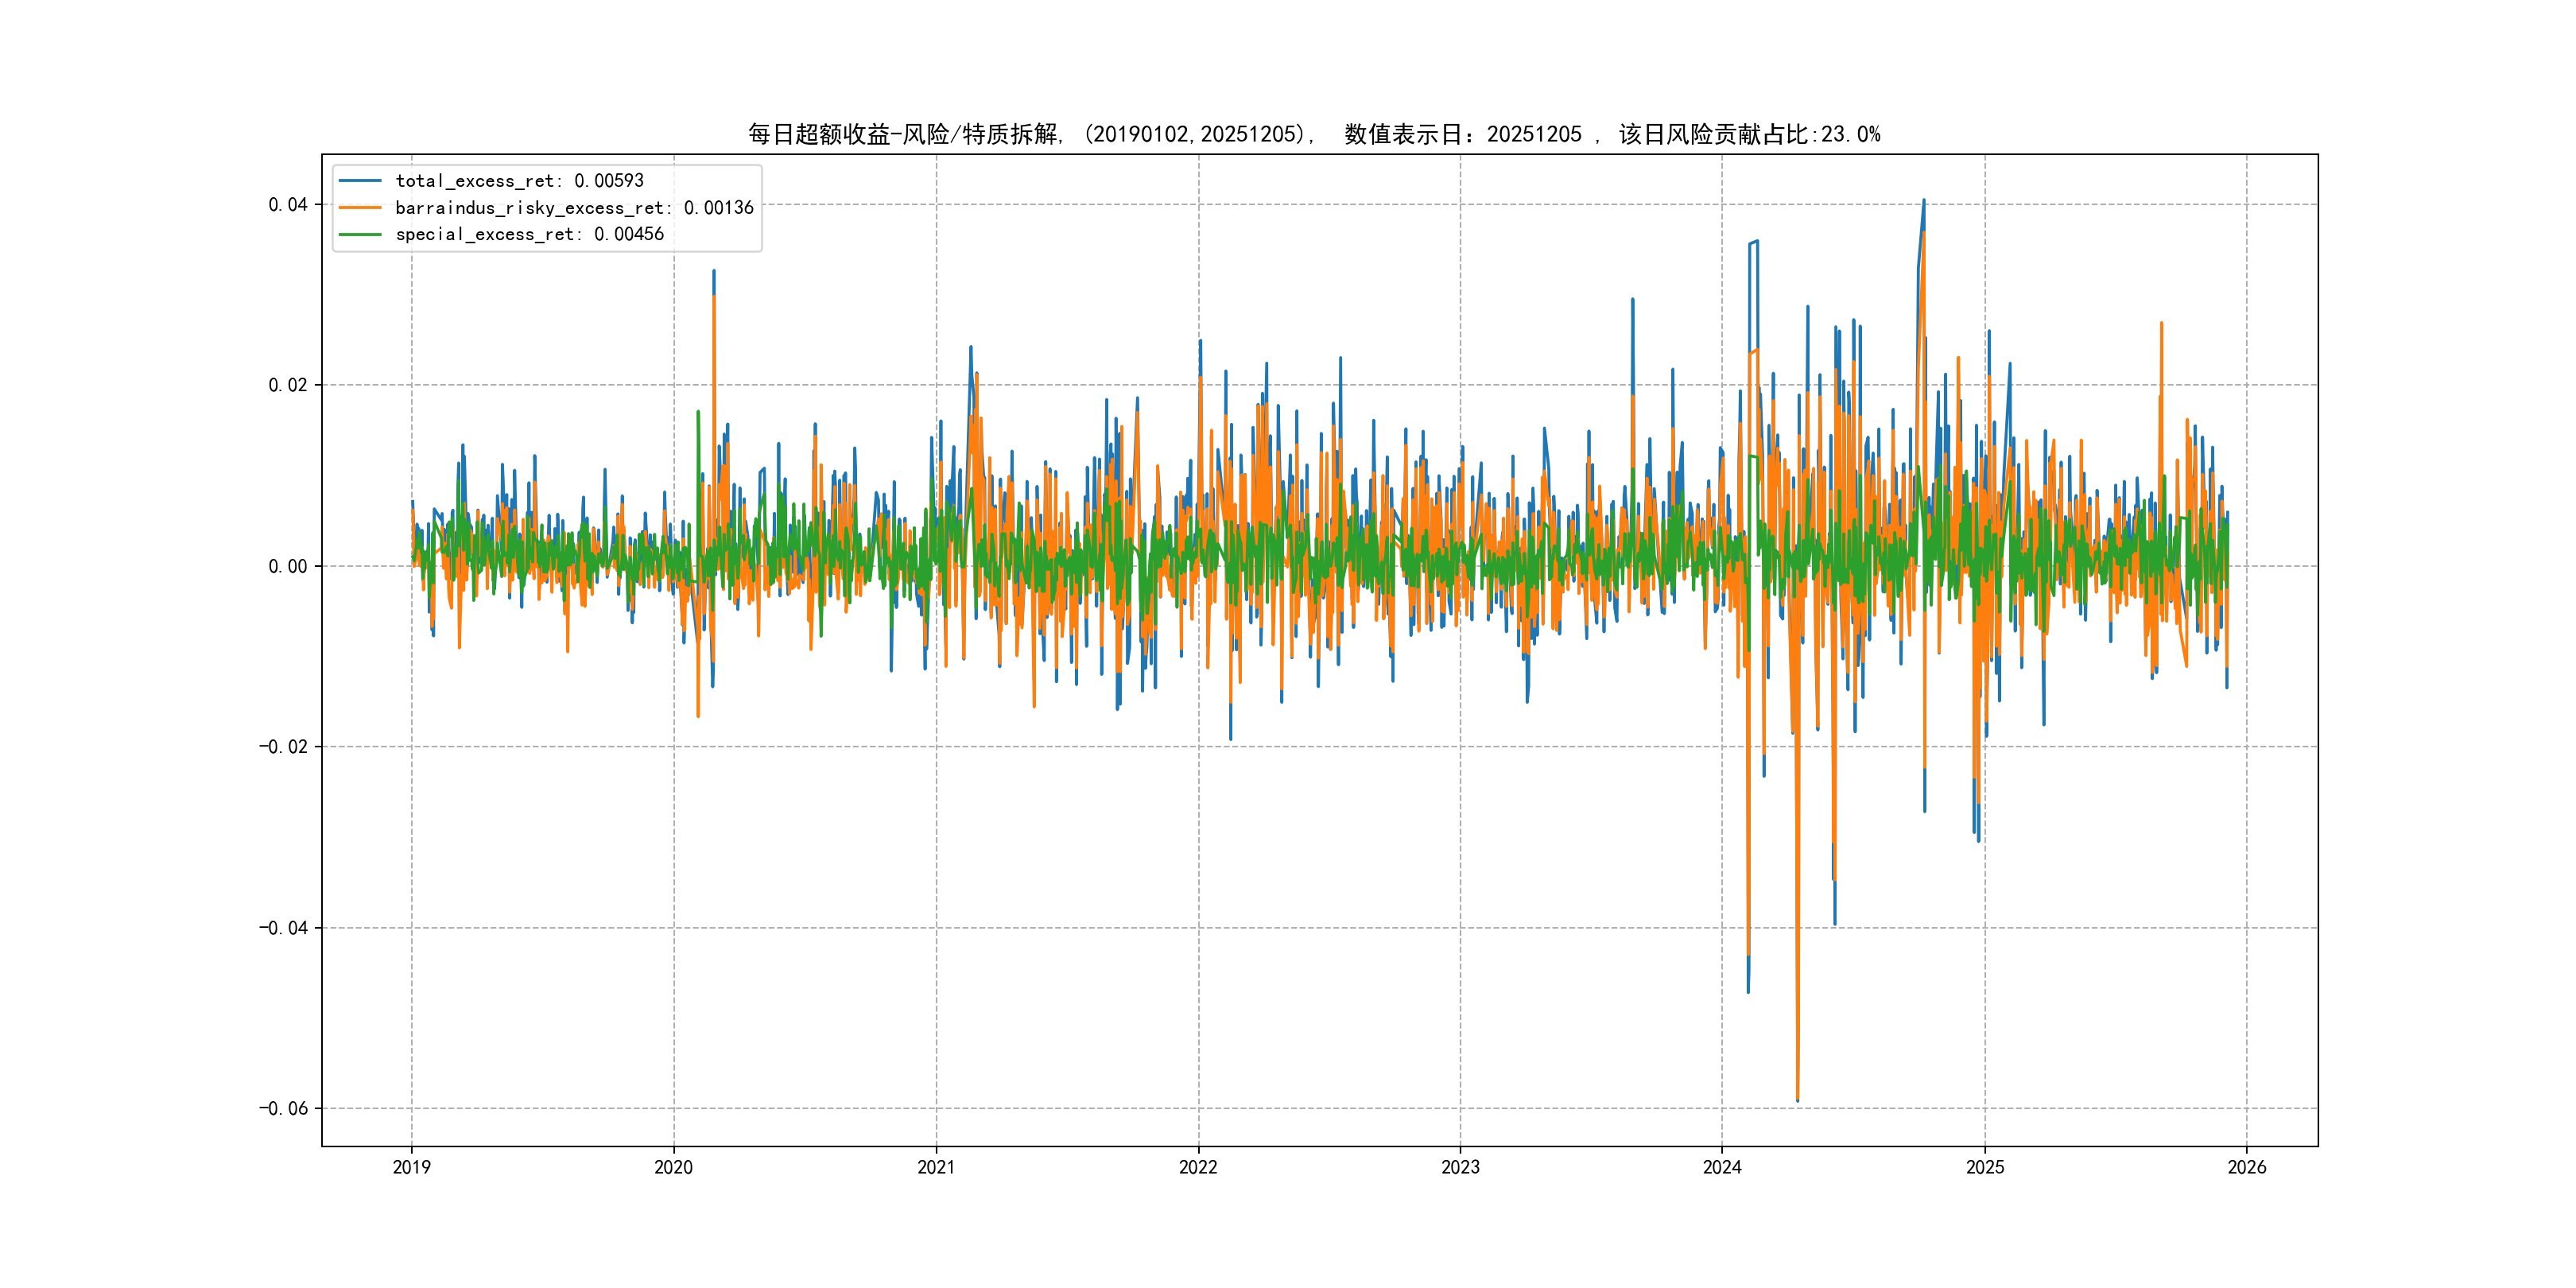The height and width of the screenshot is (1288, 2576).
Task: Click the 2021 x-axis tick label
Action: (x=936, y=1167)
